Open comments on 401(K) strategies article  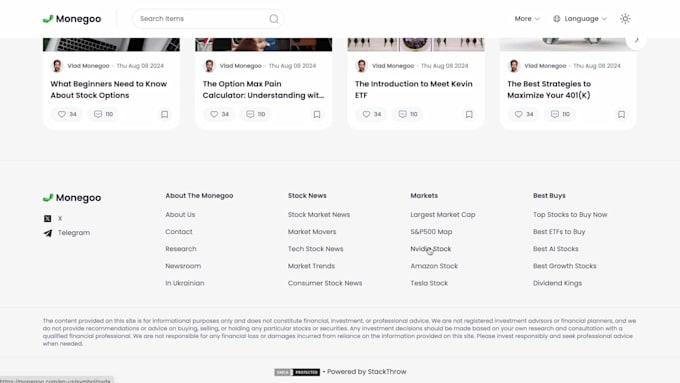tap(560, 114)
